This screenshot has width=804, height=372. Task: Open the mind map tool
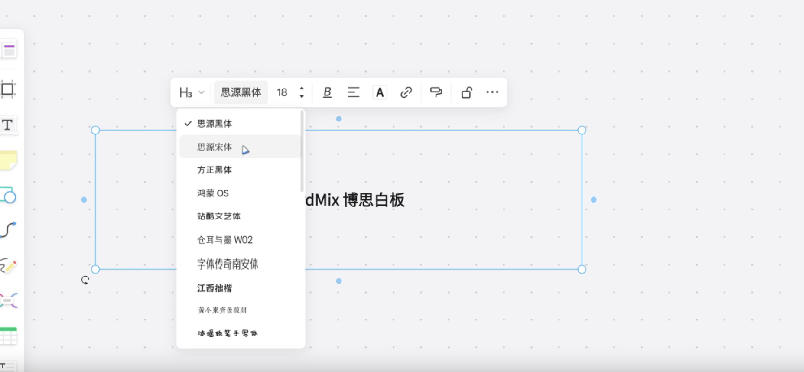[8, 301]
